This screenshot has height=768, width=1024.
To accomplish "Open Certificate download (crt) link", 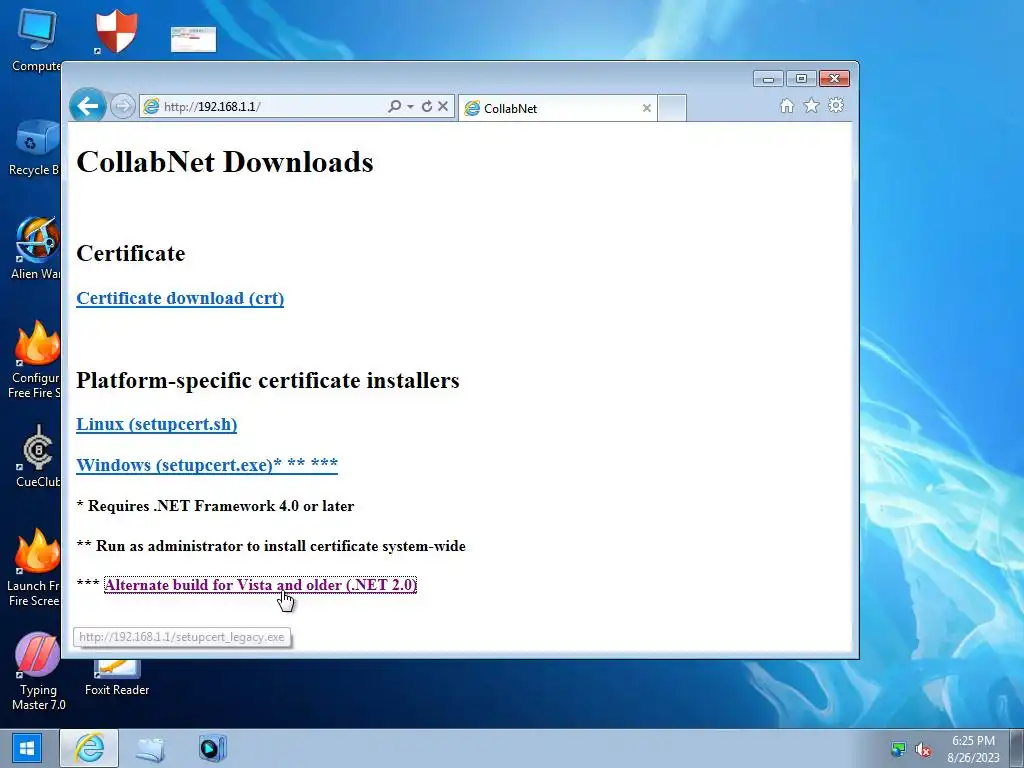I will [x=180, y=298].
